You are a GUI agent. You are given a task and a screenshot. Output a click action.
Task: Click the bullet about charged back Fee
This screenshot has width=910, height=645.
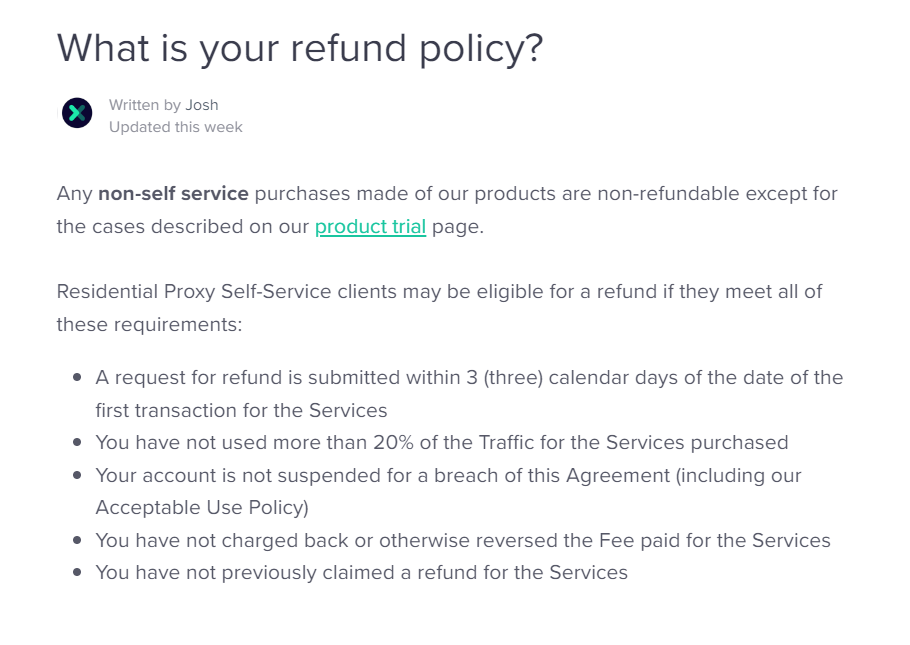click(463, 540)
